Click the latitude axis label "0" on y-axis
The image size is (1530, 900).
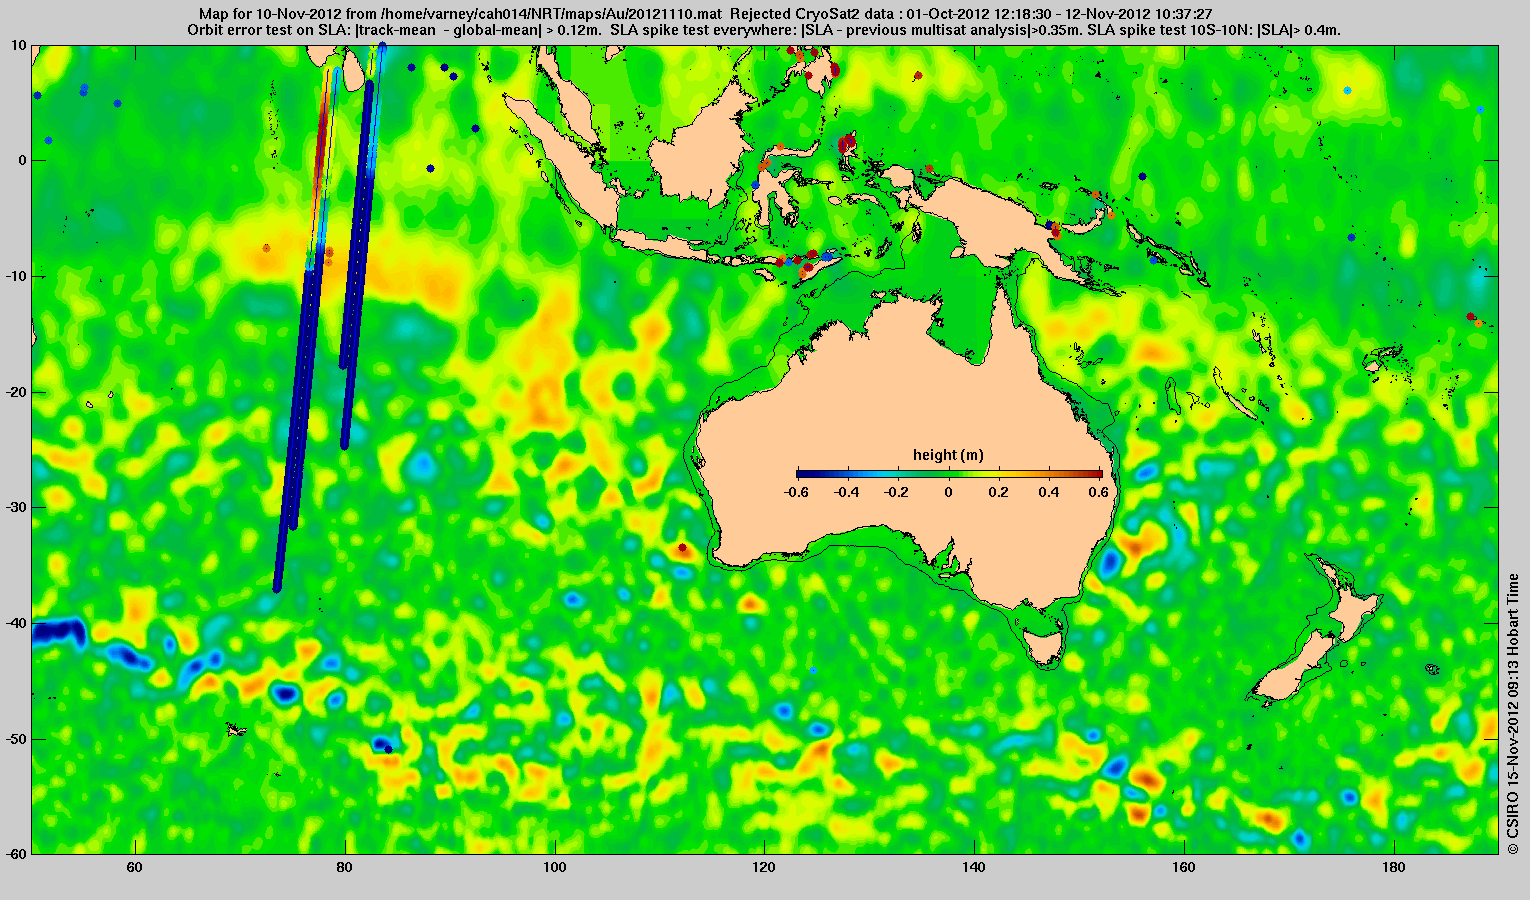coord(23,161)
